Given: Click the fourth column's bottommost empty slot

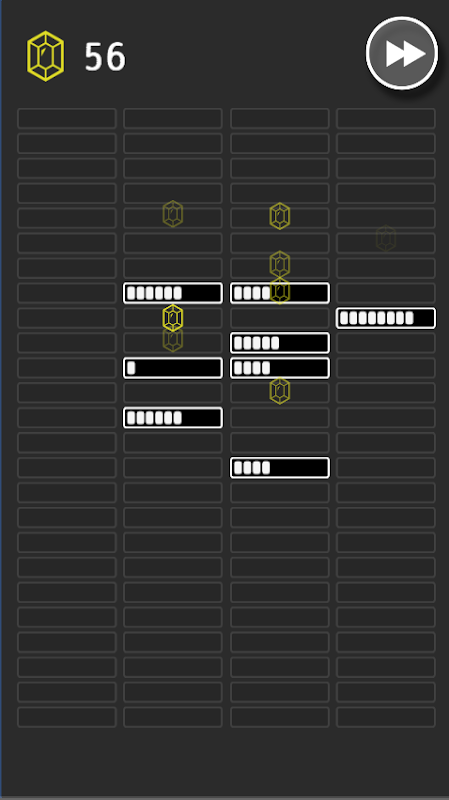Looking at the screenshot, I should coord(386,717).
